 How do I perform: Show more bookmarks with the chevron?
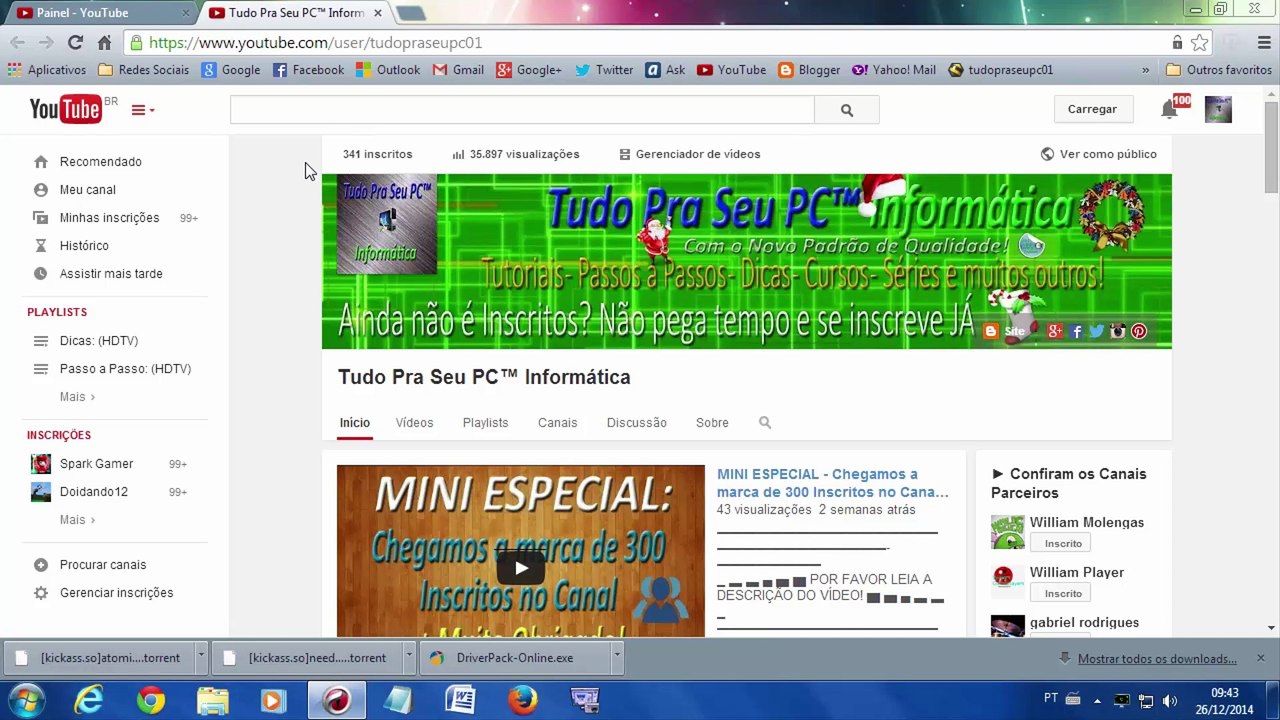tap(1145, 70)
